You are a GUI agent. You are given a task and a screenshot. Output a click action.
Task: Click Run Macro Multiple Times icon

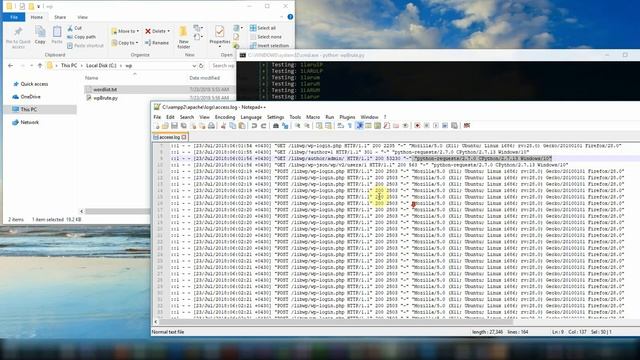click(x=445, y=126)
